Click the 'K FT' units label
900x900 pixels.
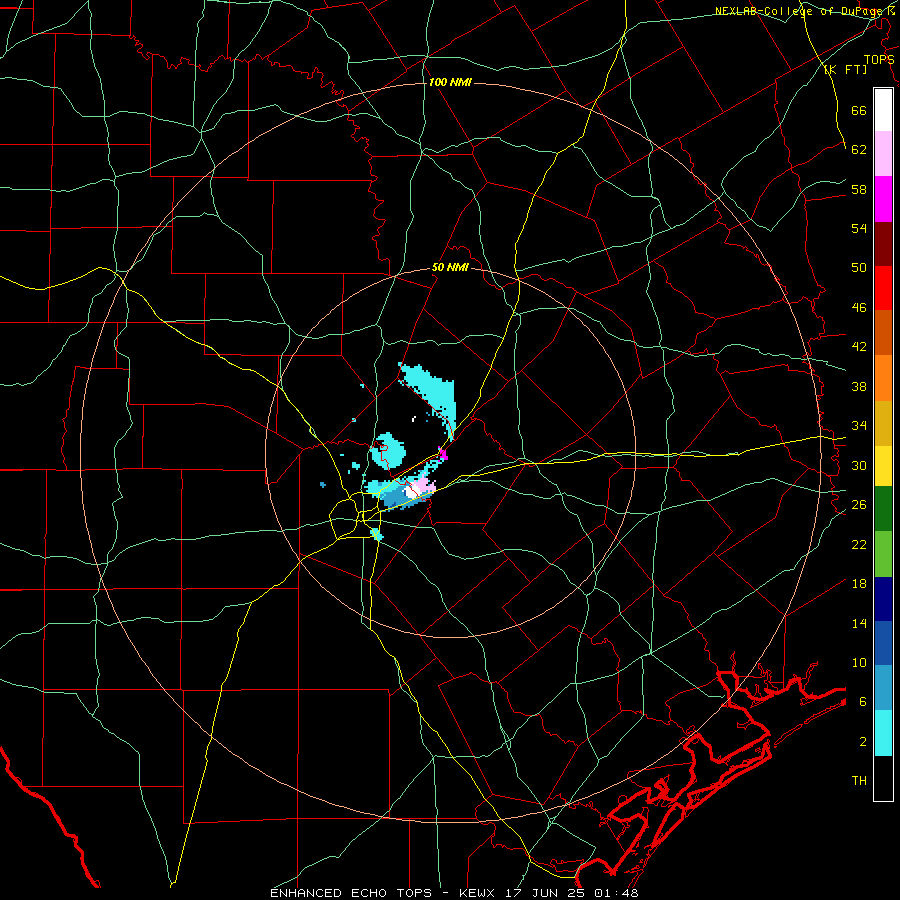[x=845, y=70]
